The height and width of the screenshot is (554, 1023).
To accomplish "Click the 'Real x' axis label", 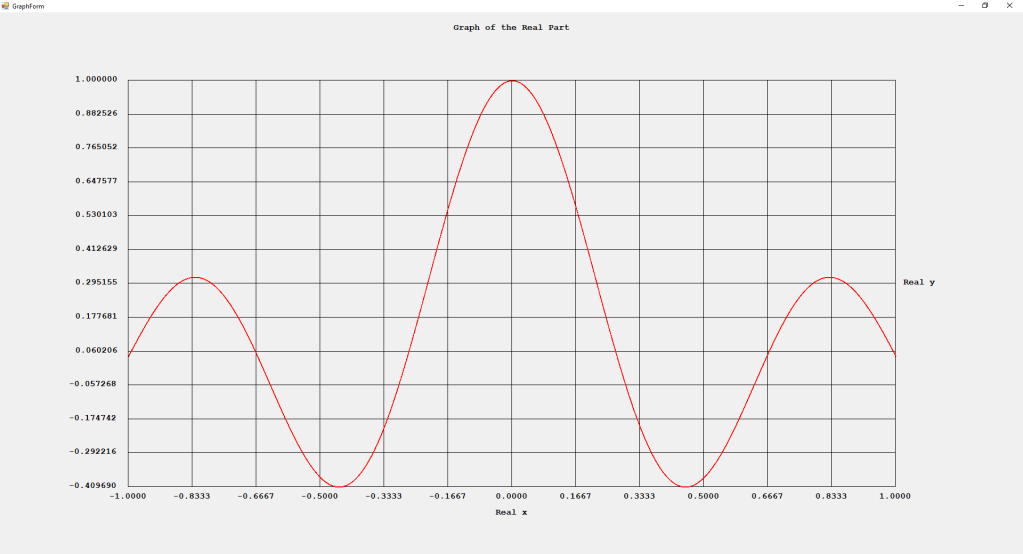I will (x=511, y=513).
